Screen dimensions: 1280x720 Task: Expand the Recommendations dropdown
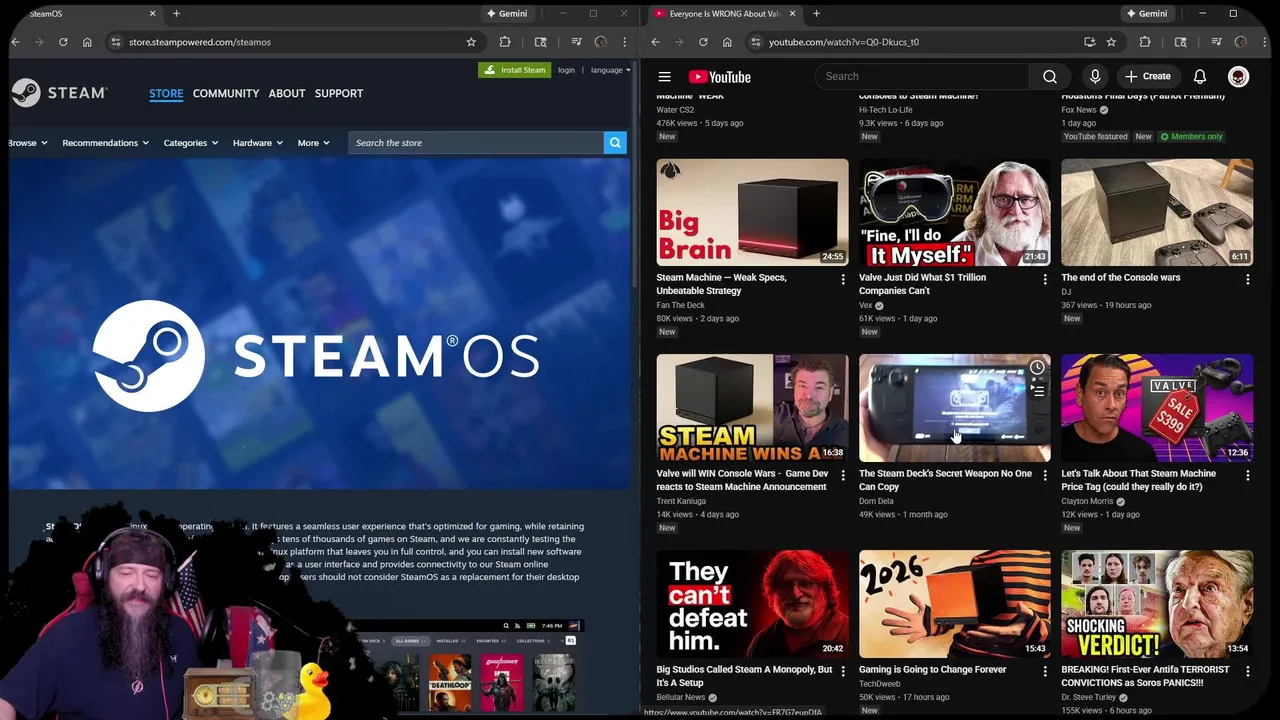coord(105,143)
